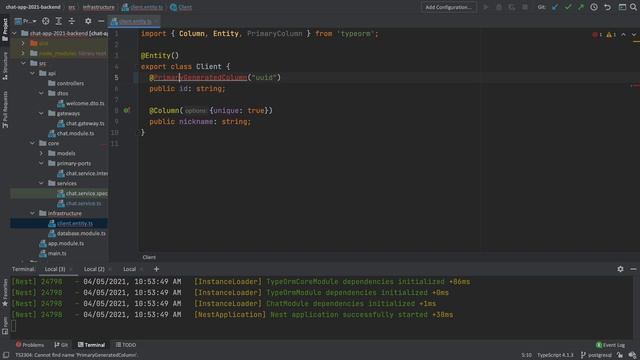Click the gutter icon on line 8

(127, 110)
